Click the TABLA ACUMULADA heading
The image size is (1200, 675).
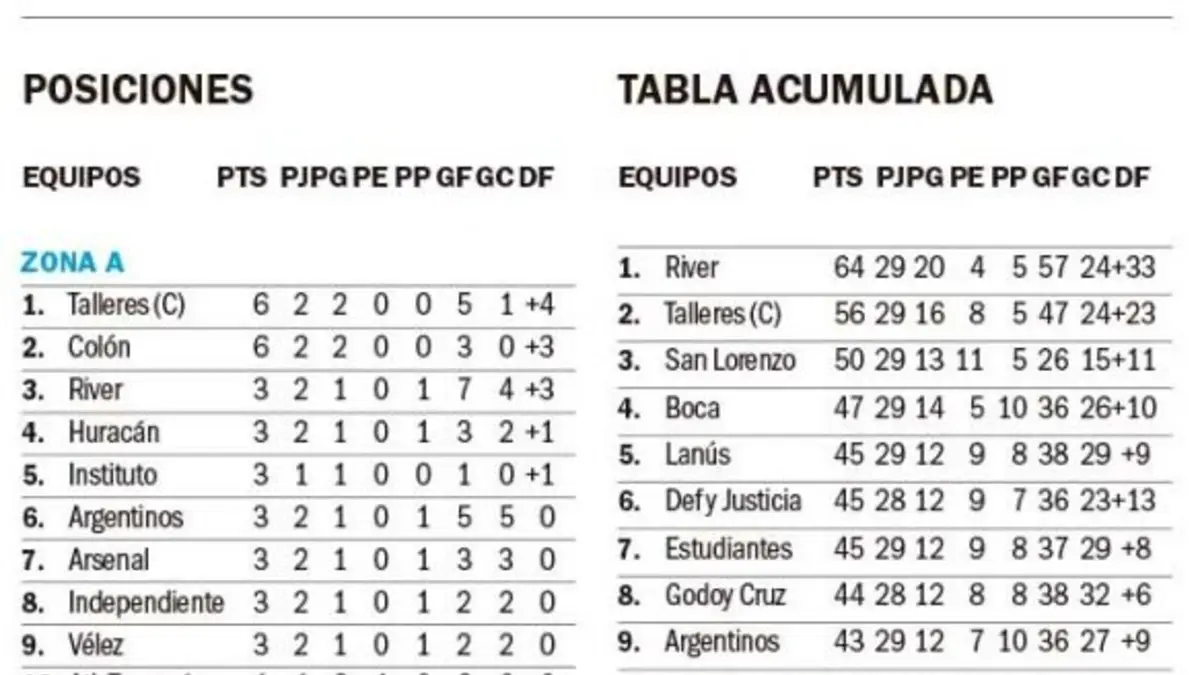[x=805, y=89]
